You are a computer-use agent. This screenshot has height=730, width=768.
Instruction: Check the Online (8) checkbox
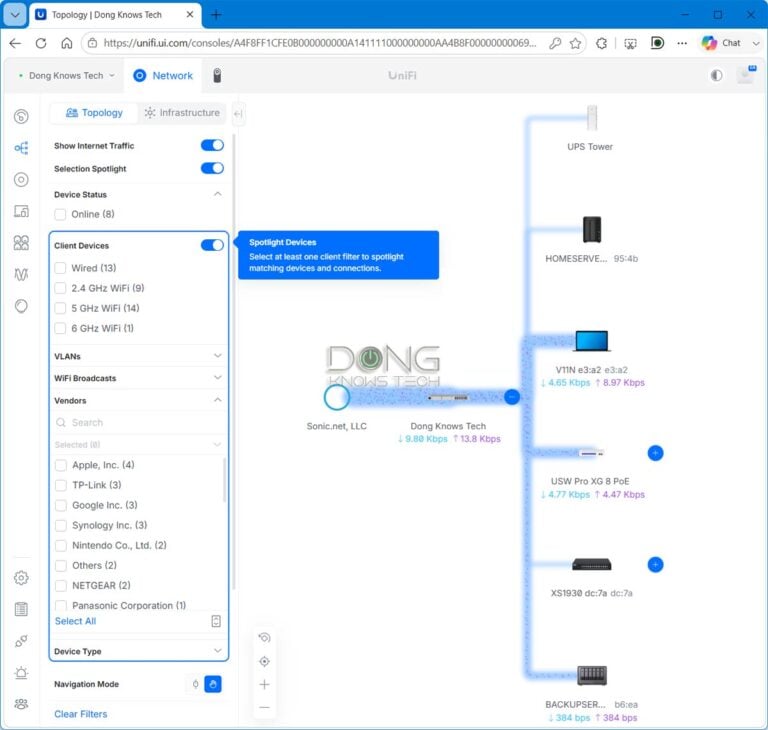tap(60, 214)
